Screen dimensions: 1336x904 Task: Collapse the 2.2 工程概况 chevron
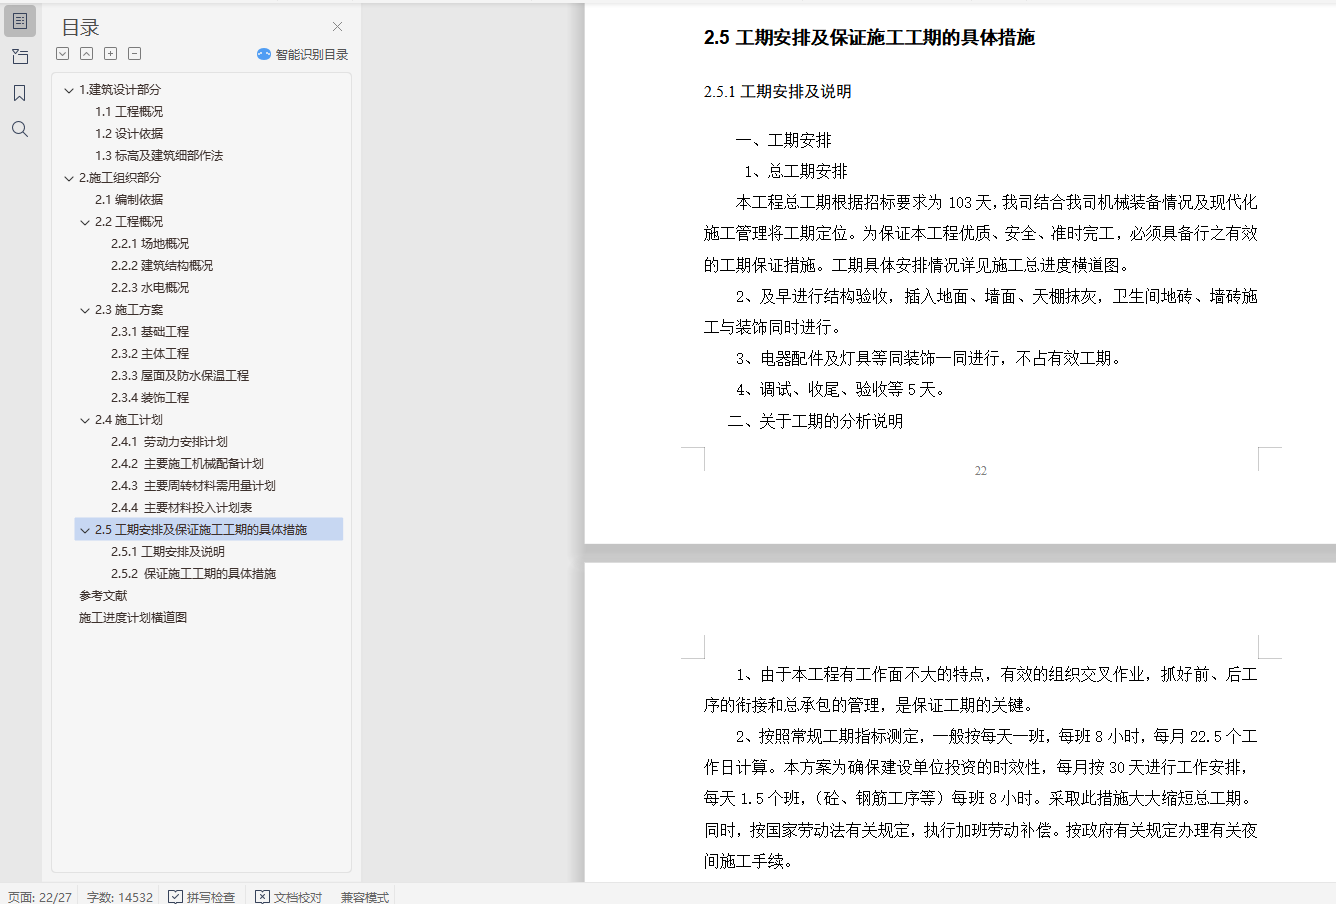click(85, 222)
